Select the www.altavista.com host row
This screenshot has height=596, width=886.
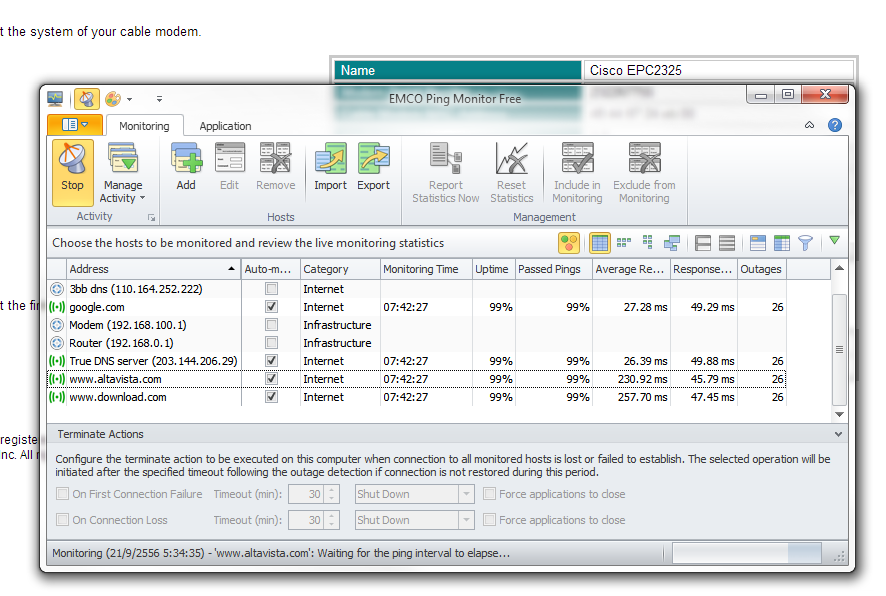coord(115,379)
